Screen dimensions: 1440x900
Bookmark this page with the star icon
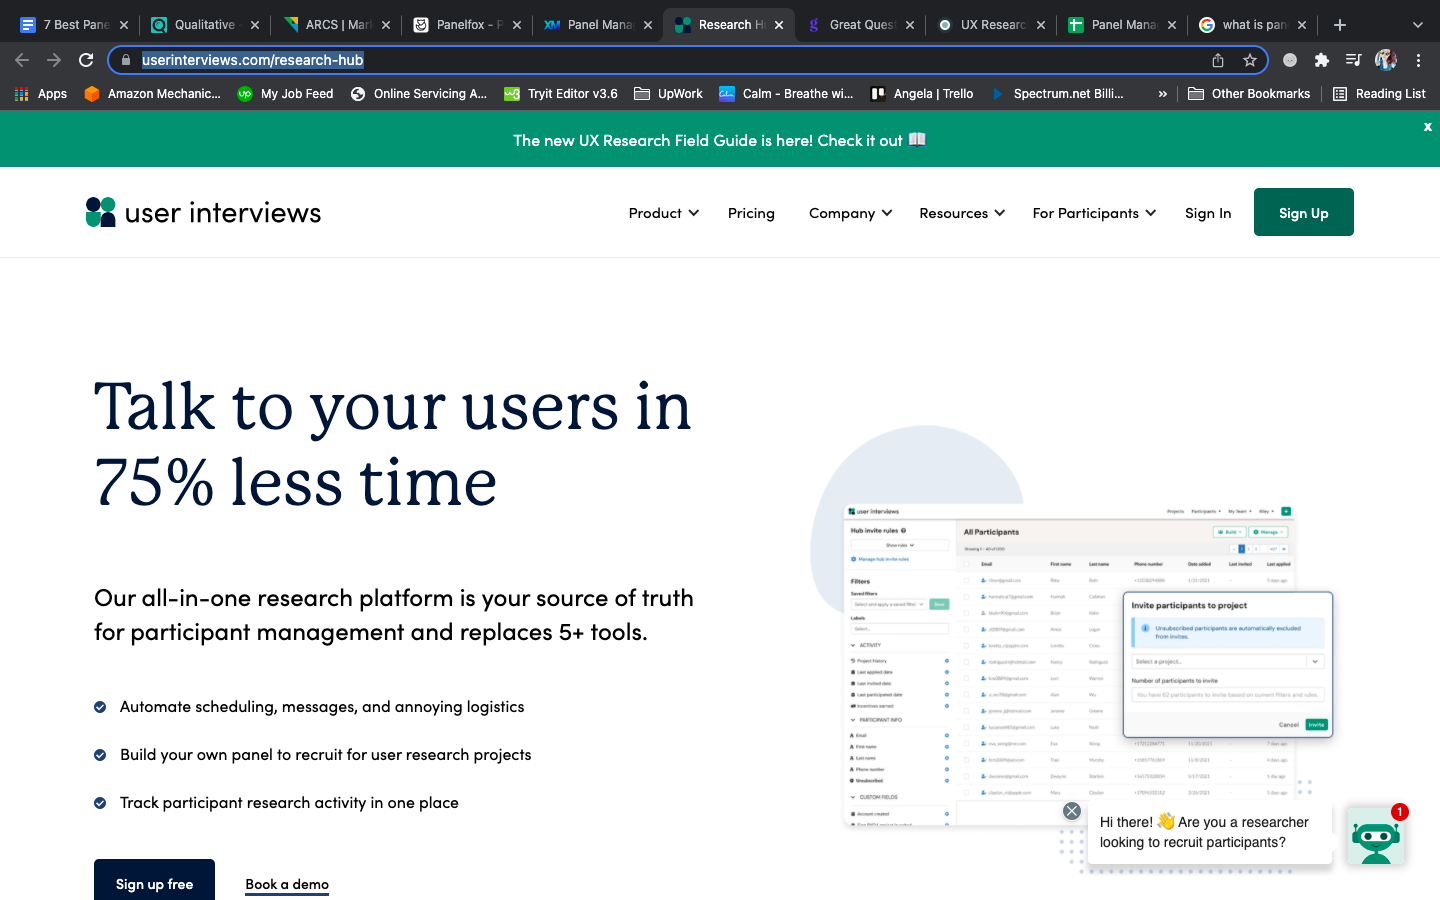(x=1250, y=60)
